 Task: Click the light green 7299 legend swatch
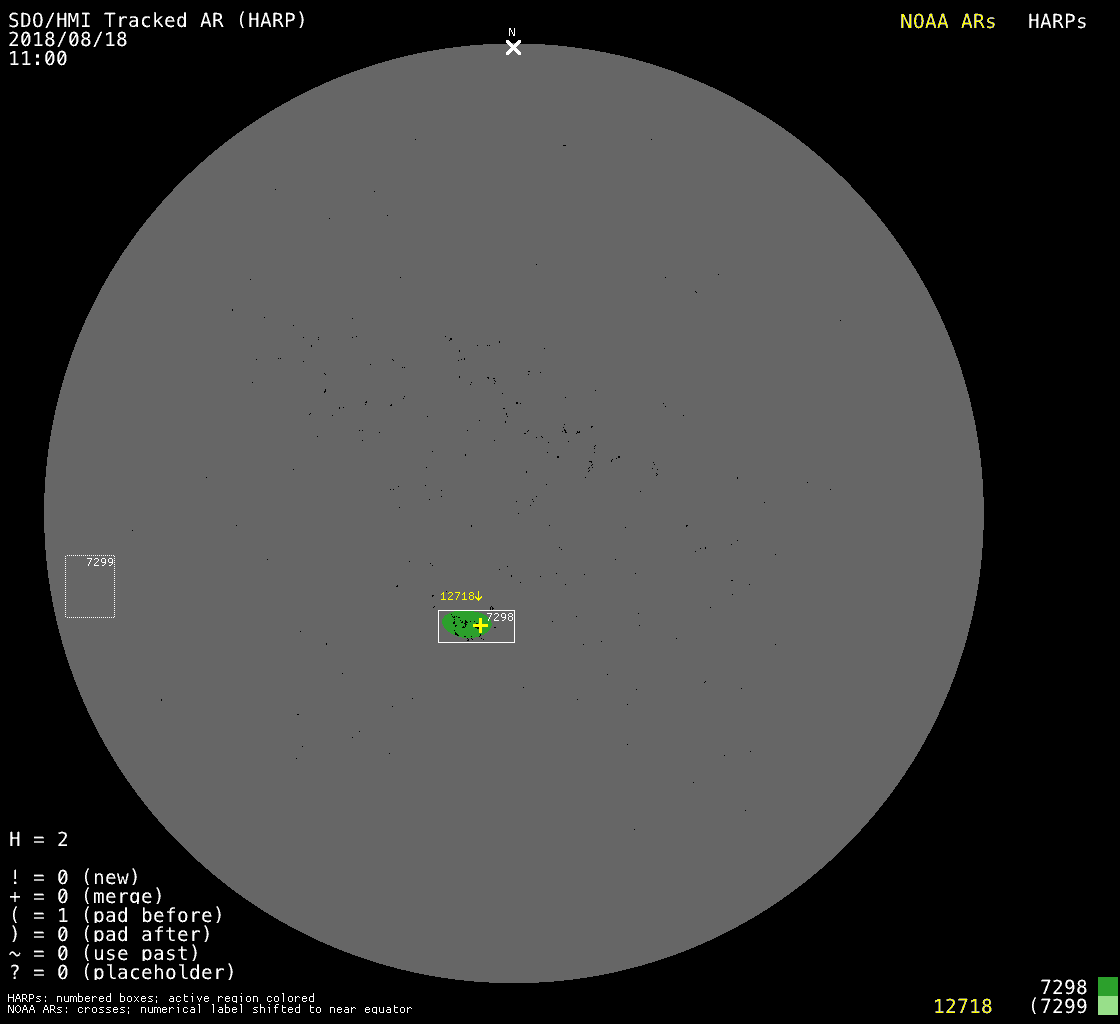(1107, 1006)
